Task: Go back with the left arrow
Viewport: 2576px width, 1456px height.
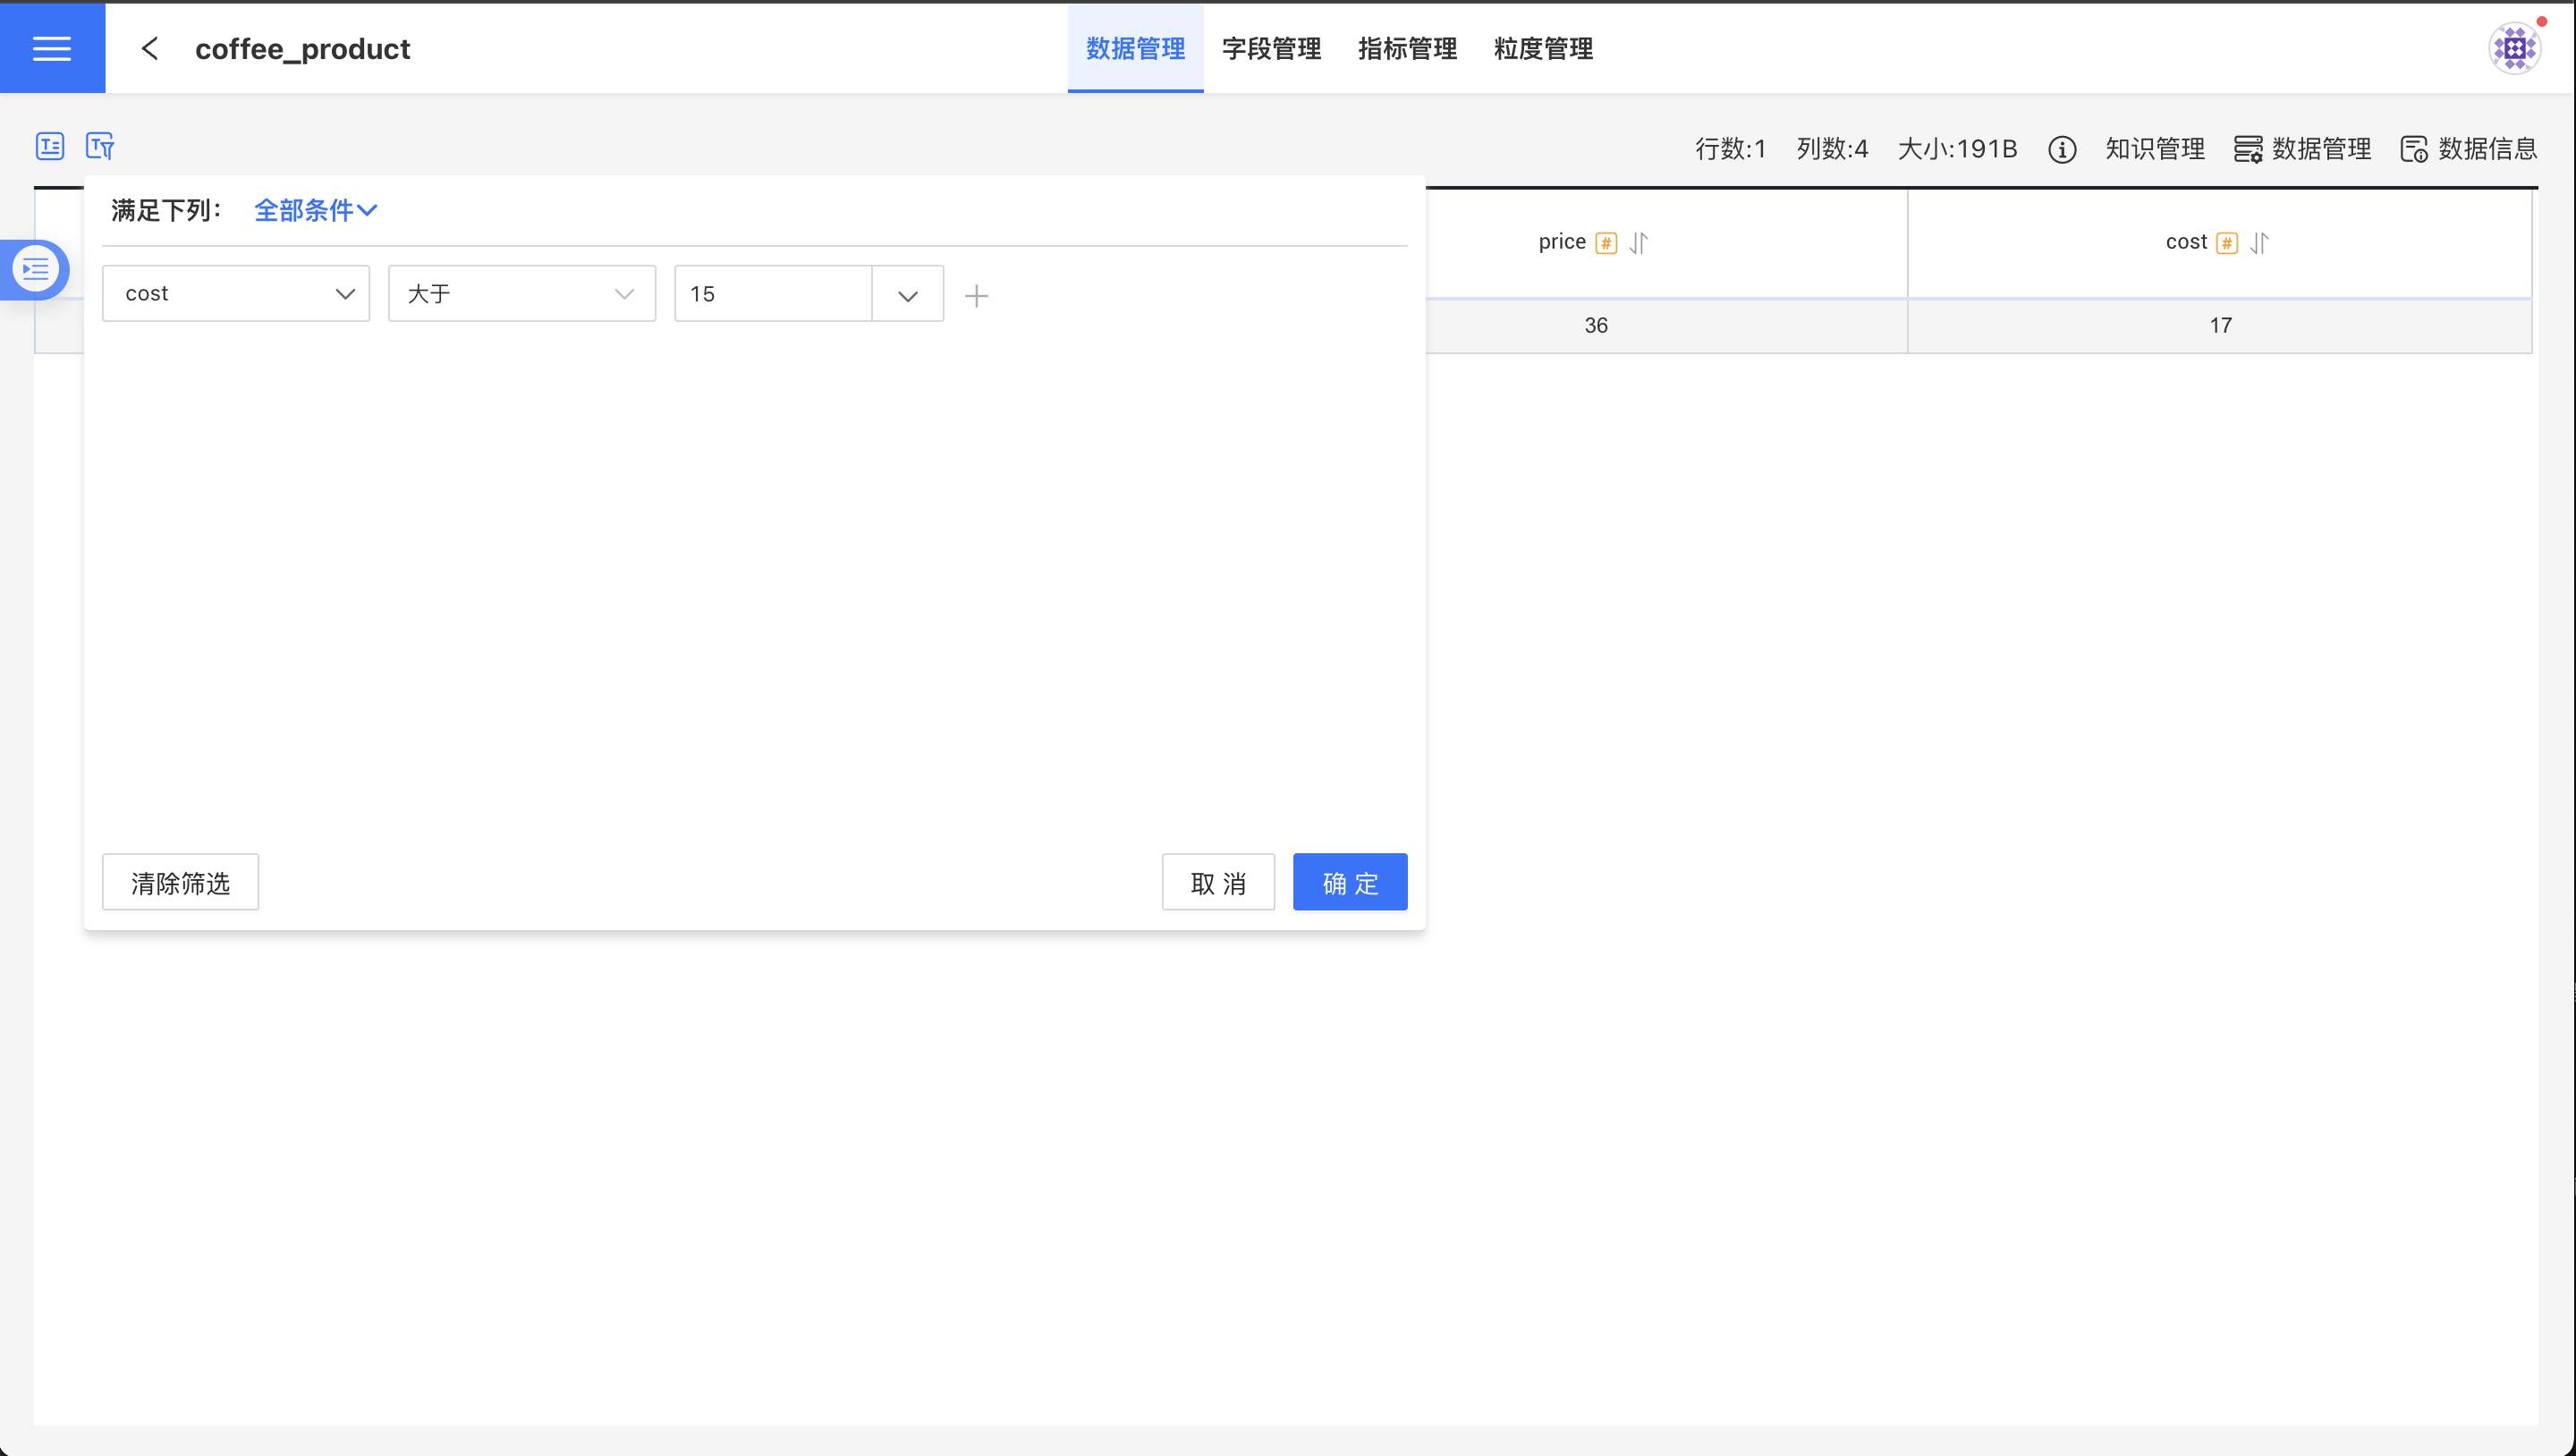Action: [150, 48]
